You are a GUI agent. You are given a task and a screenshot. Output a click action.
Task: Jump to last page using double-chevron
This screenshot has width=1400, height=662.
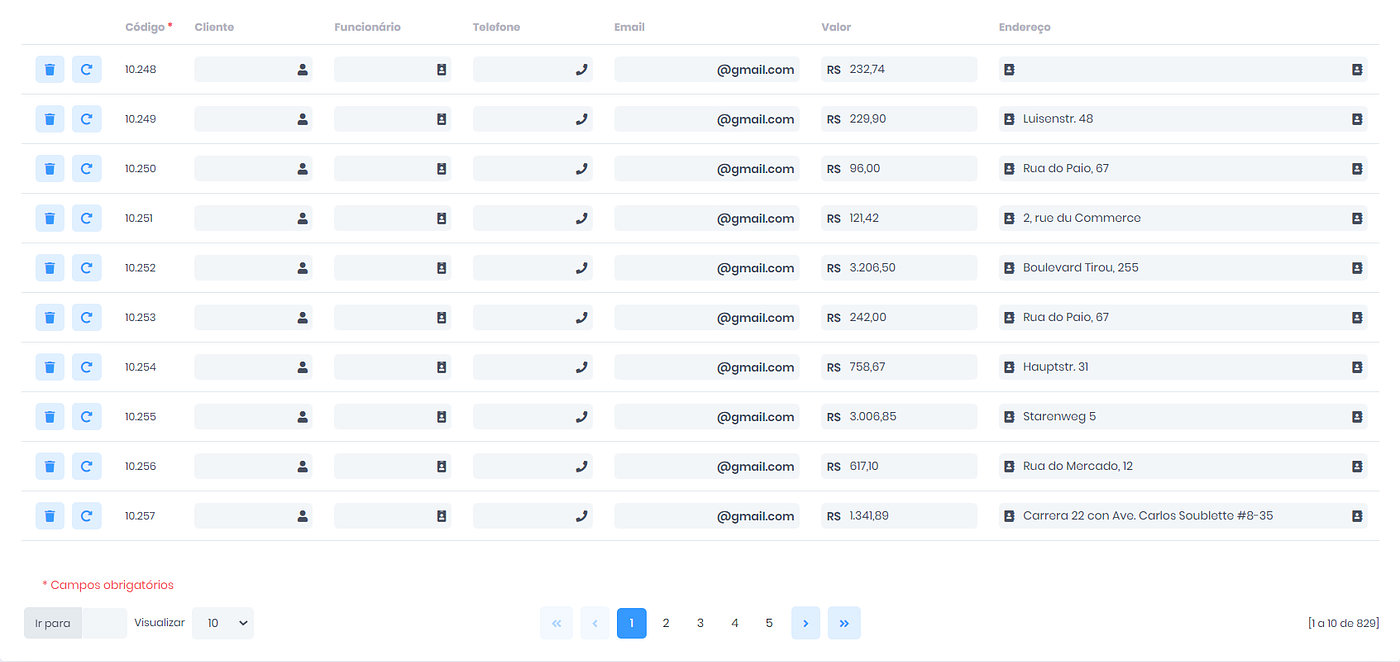click(844, 622)
